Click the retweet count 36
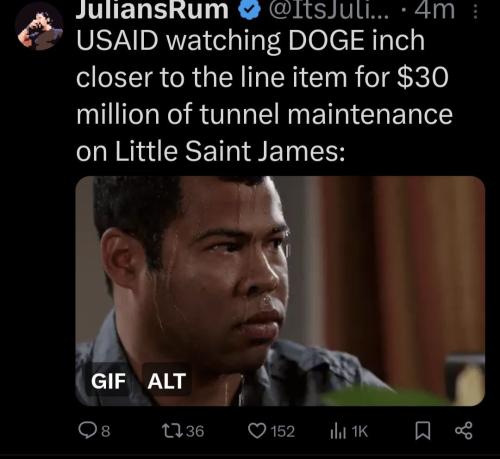Image resolution: width=500 pixels, height=459 pixels. (x=195, y=431)
